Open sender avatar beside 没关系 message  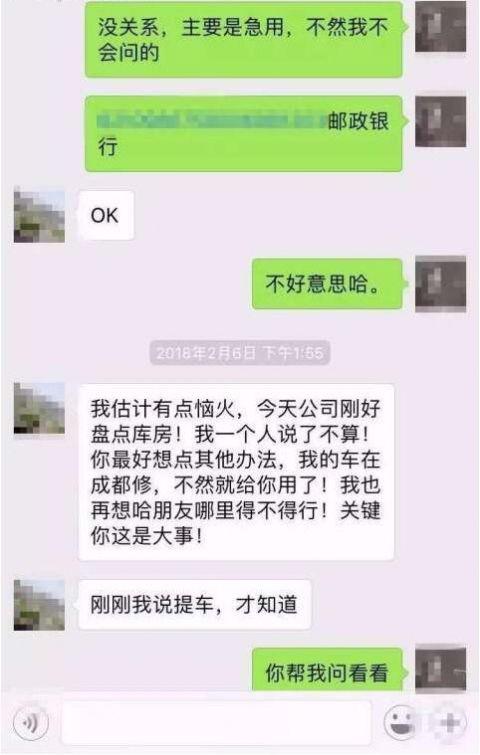pos(441,26)
